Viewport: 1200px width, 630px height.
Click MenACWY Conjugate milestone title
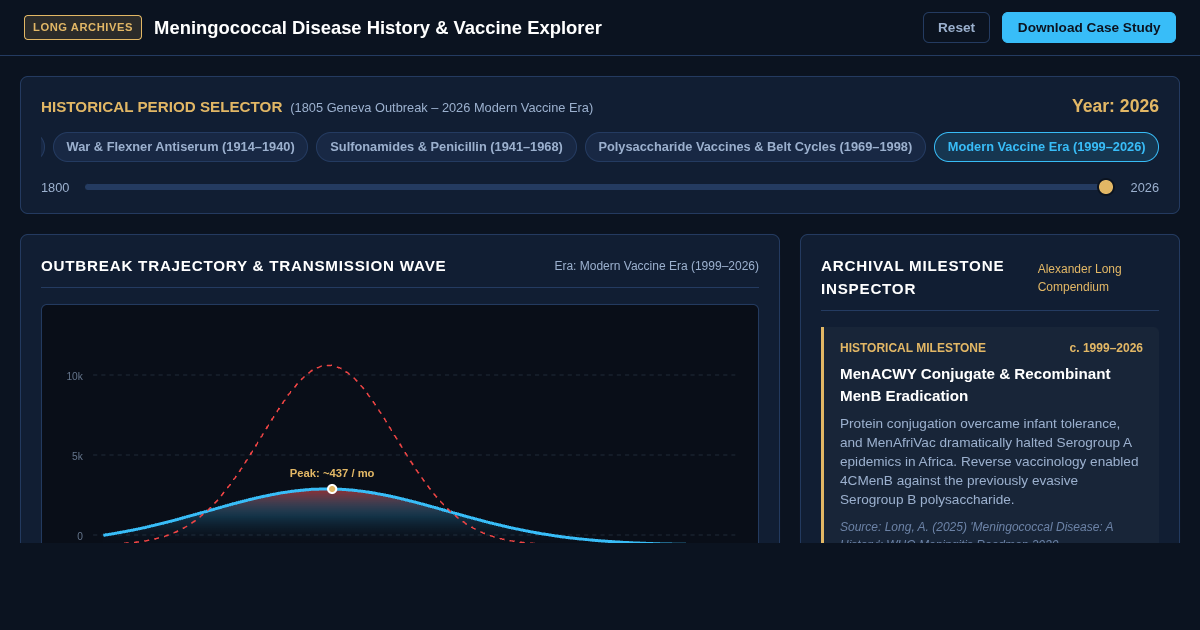point(975,384)
